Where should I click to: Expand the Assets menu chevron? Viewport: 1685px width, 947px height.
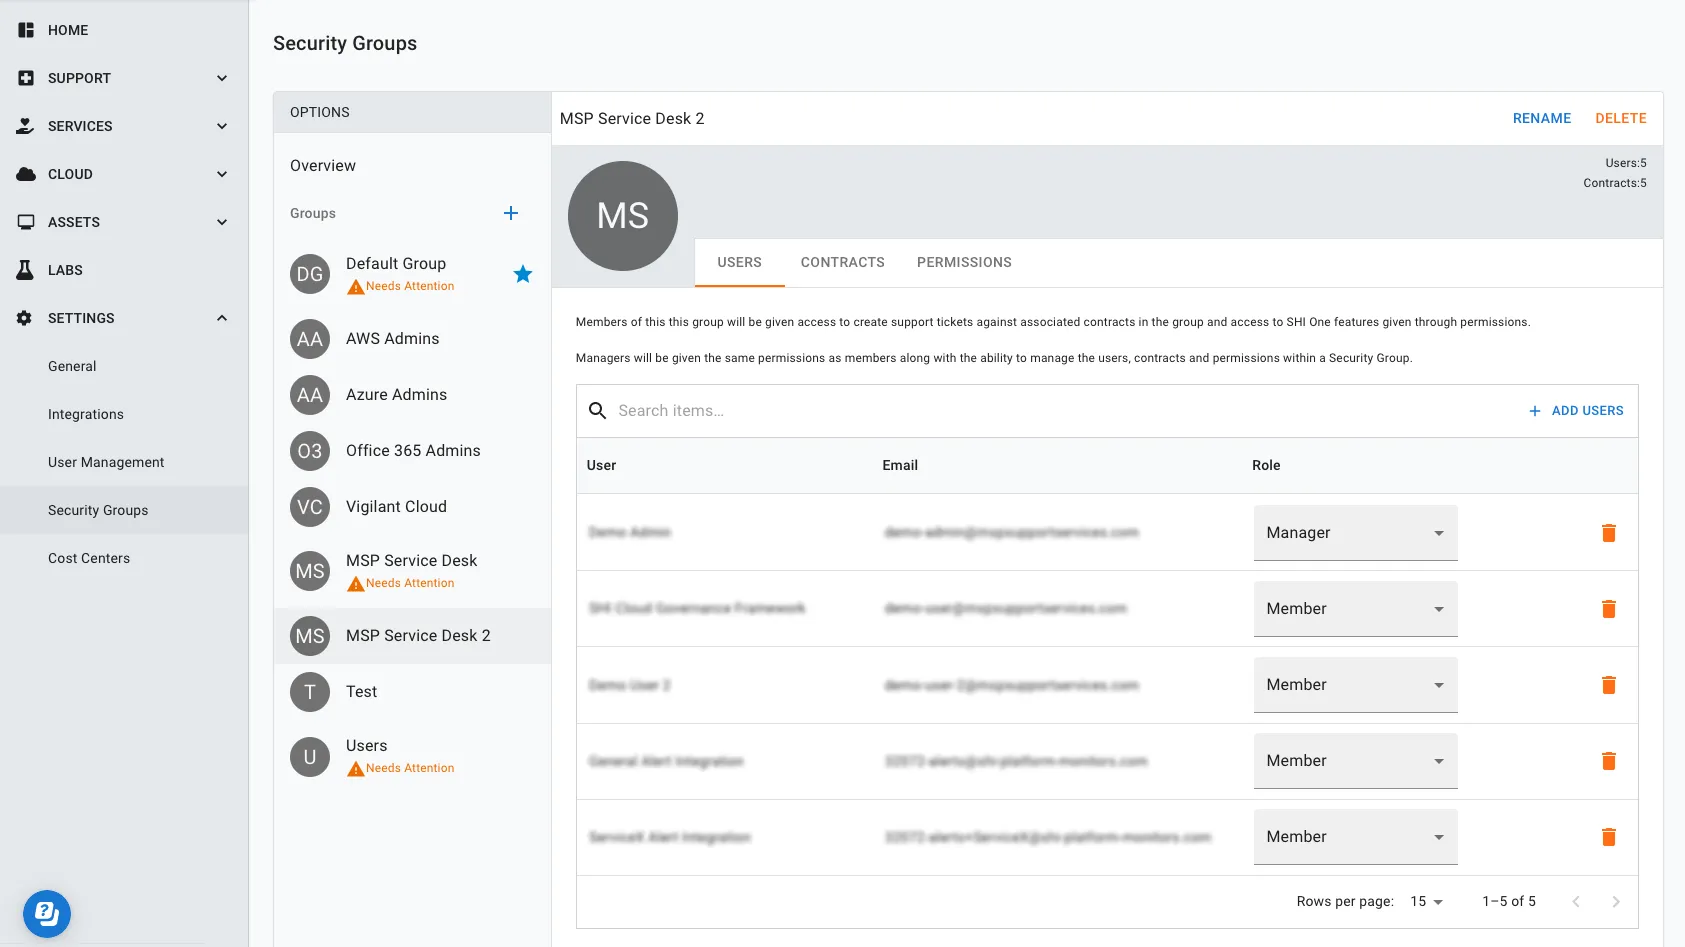point(222,222)
